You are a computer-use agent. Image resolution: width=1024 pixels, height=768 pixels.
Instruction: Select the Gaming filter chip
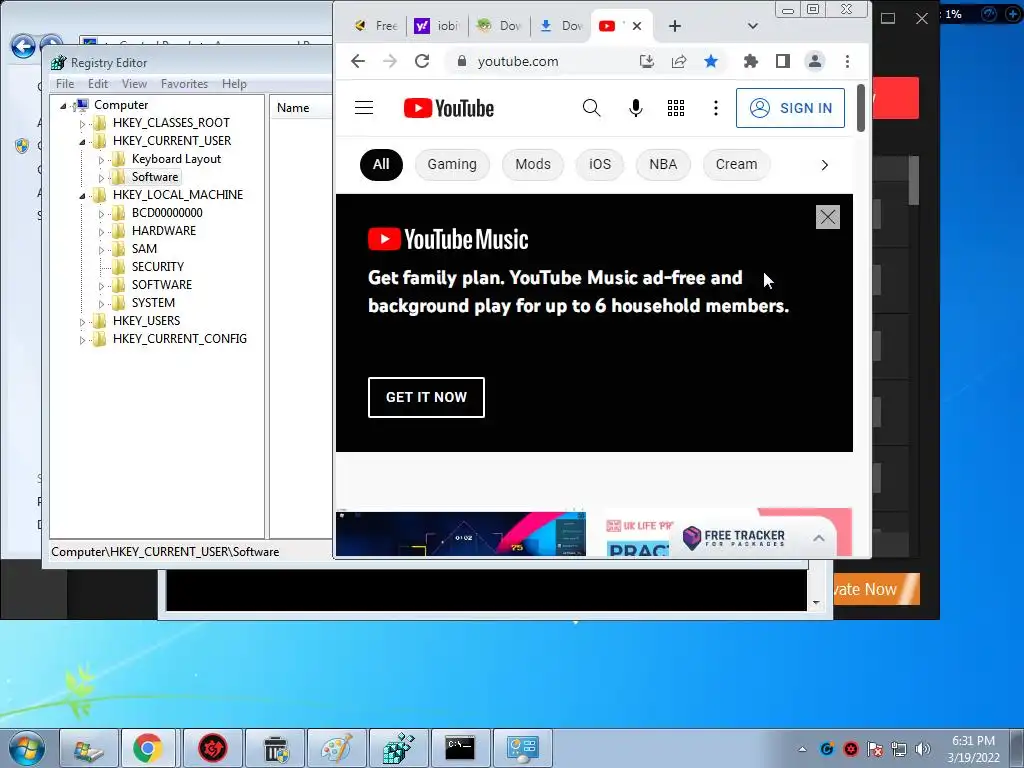tap(452, 165)
